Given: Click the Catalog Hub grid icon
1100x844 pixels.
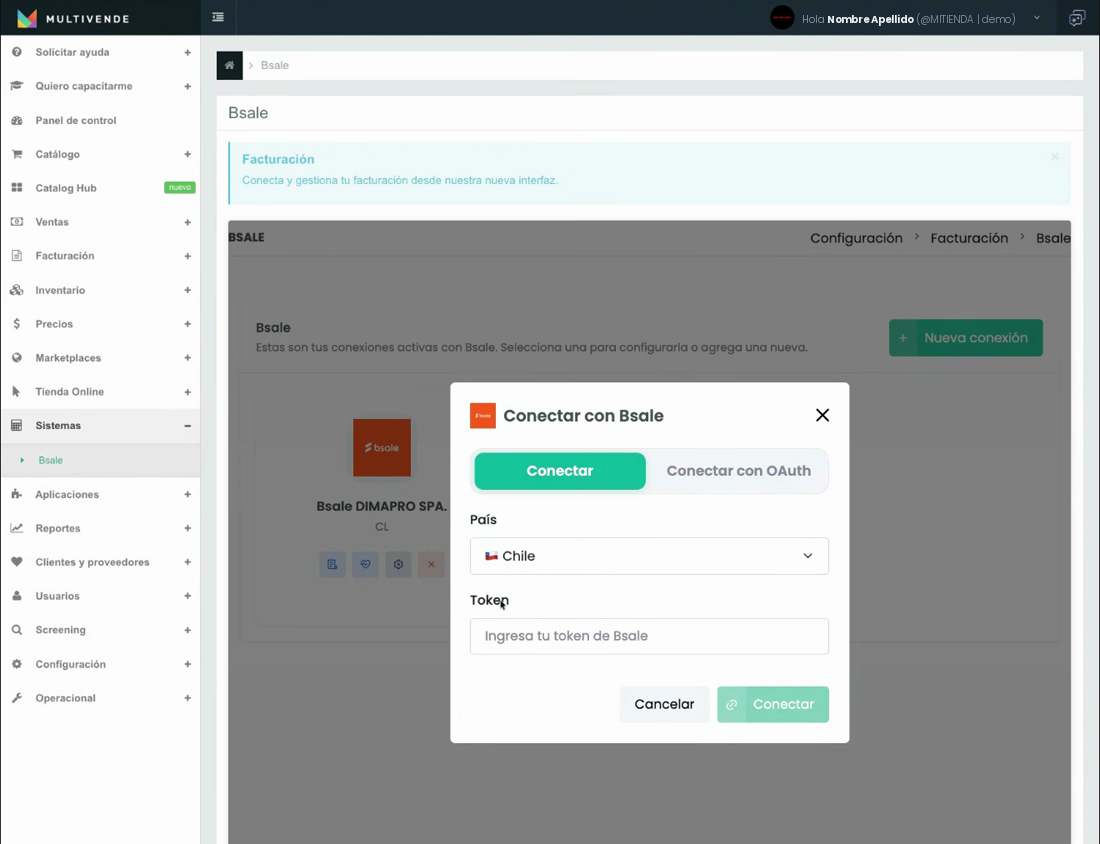Looking at the screenshot, I should [17, 188].
